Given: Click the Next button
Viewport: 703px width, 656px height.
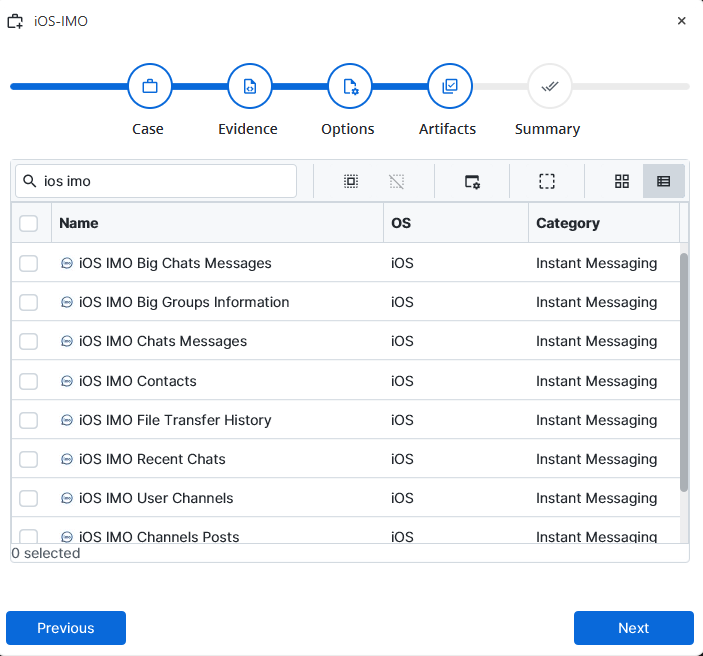Looking at the screenshot, I should tap(634, 628).
